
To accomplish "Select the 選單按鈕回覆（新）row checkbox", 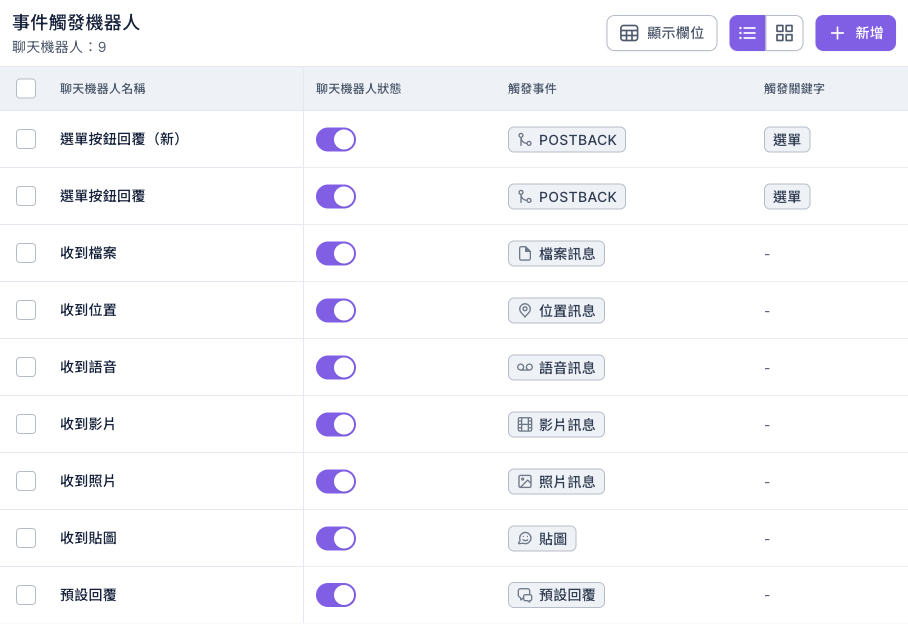I will point(26,139).
